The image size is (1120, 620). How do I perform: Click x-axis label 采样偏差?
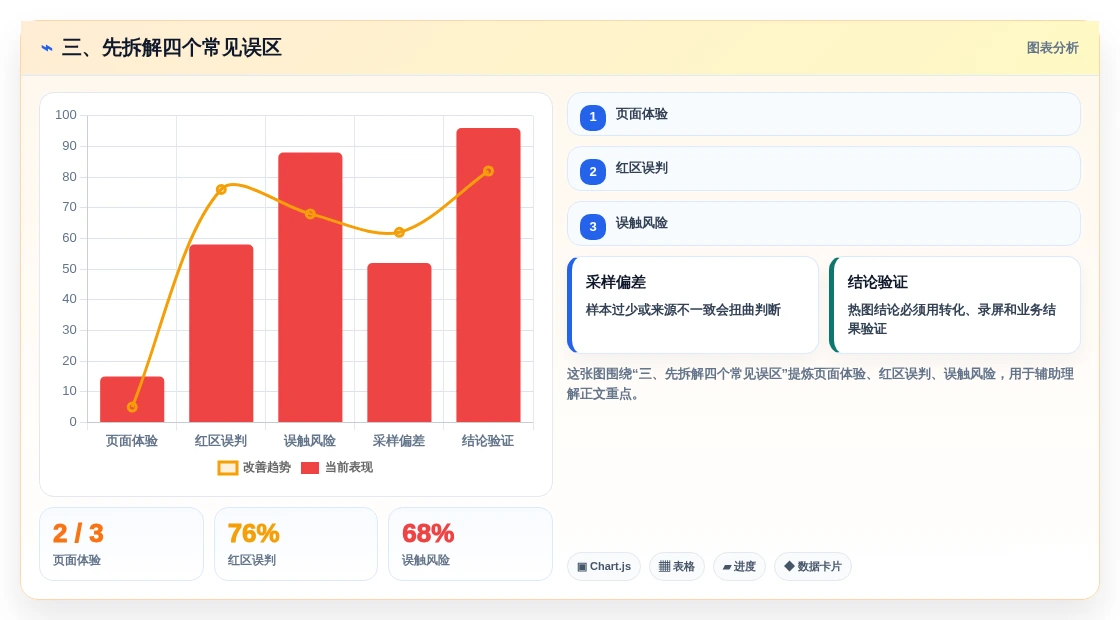[x=399, y=441]
